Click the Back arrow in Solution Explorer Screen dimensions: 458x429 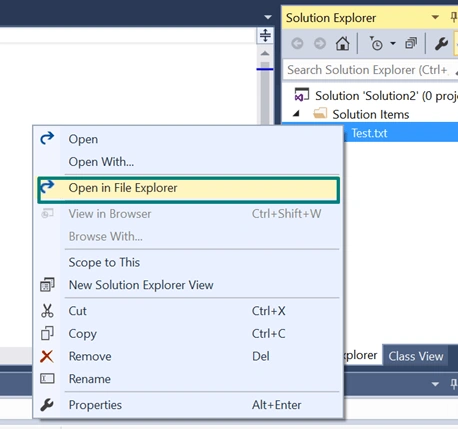click(x=297, y=44)
